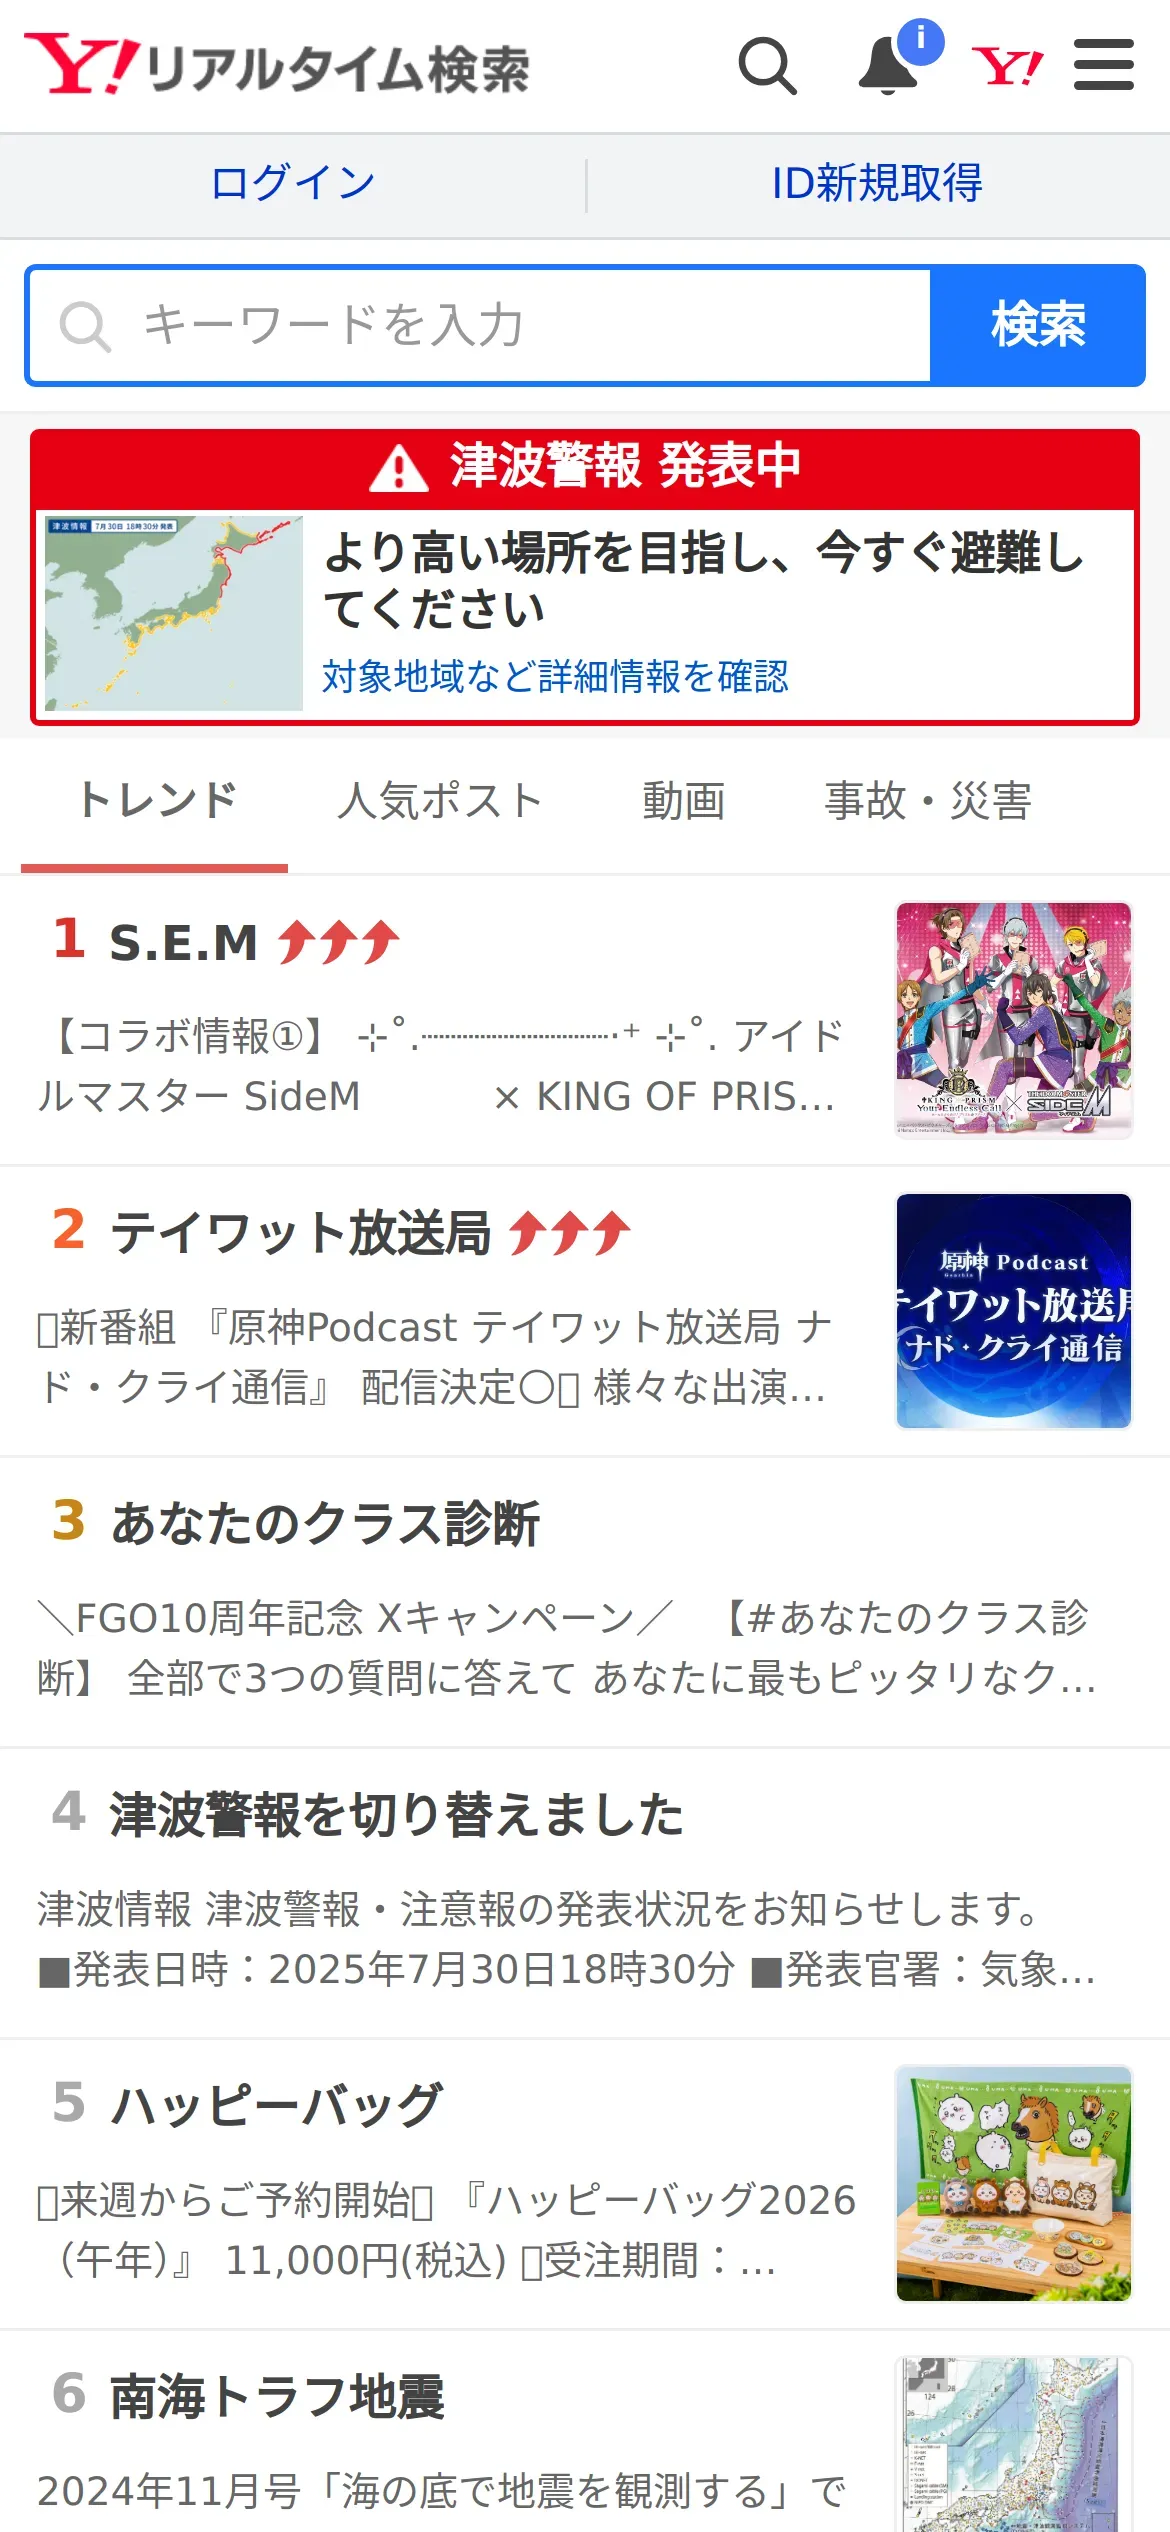Open the hamburger menu icon
The width and height of the screenshot is (1170, 2532).
pyautogui.click(x=1104, y=65)
